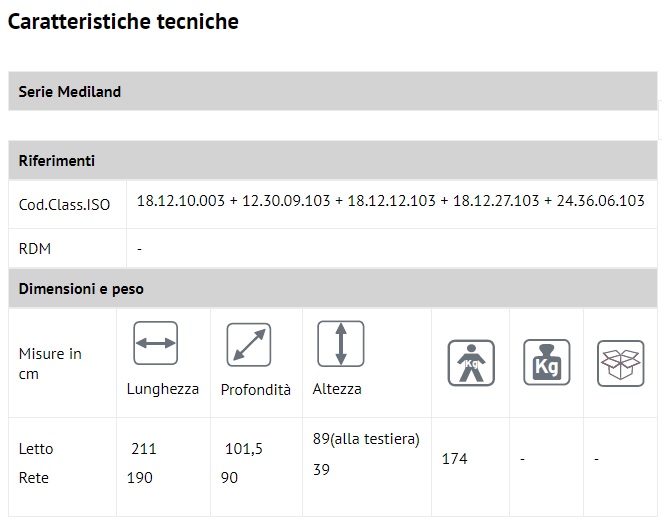Click the open box packaging icon

coord(620,362)
